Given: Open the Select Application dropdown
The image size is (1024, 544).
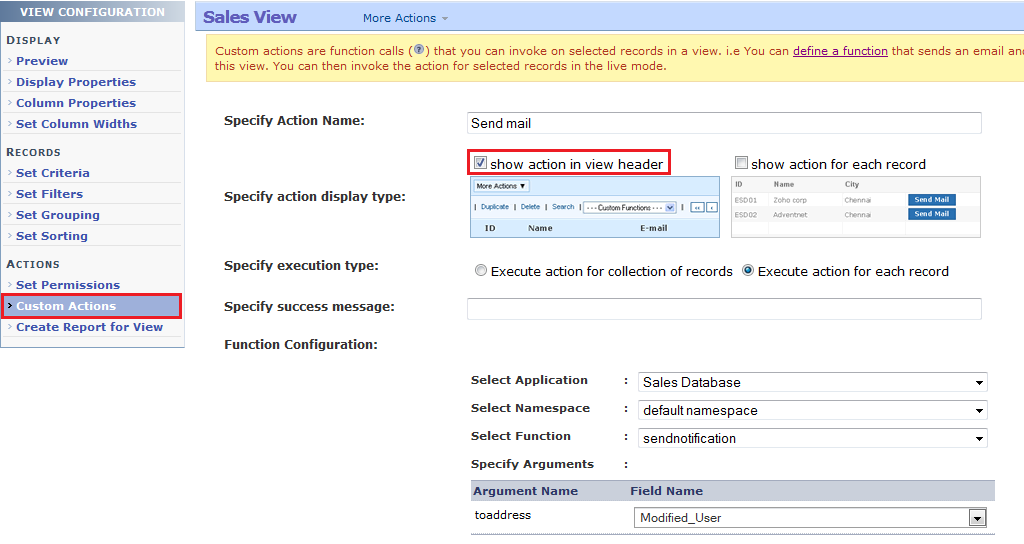Looking at the screenshot, I should point(811,382).
